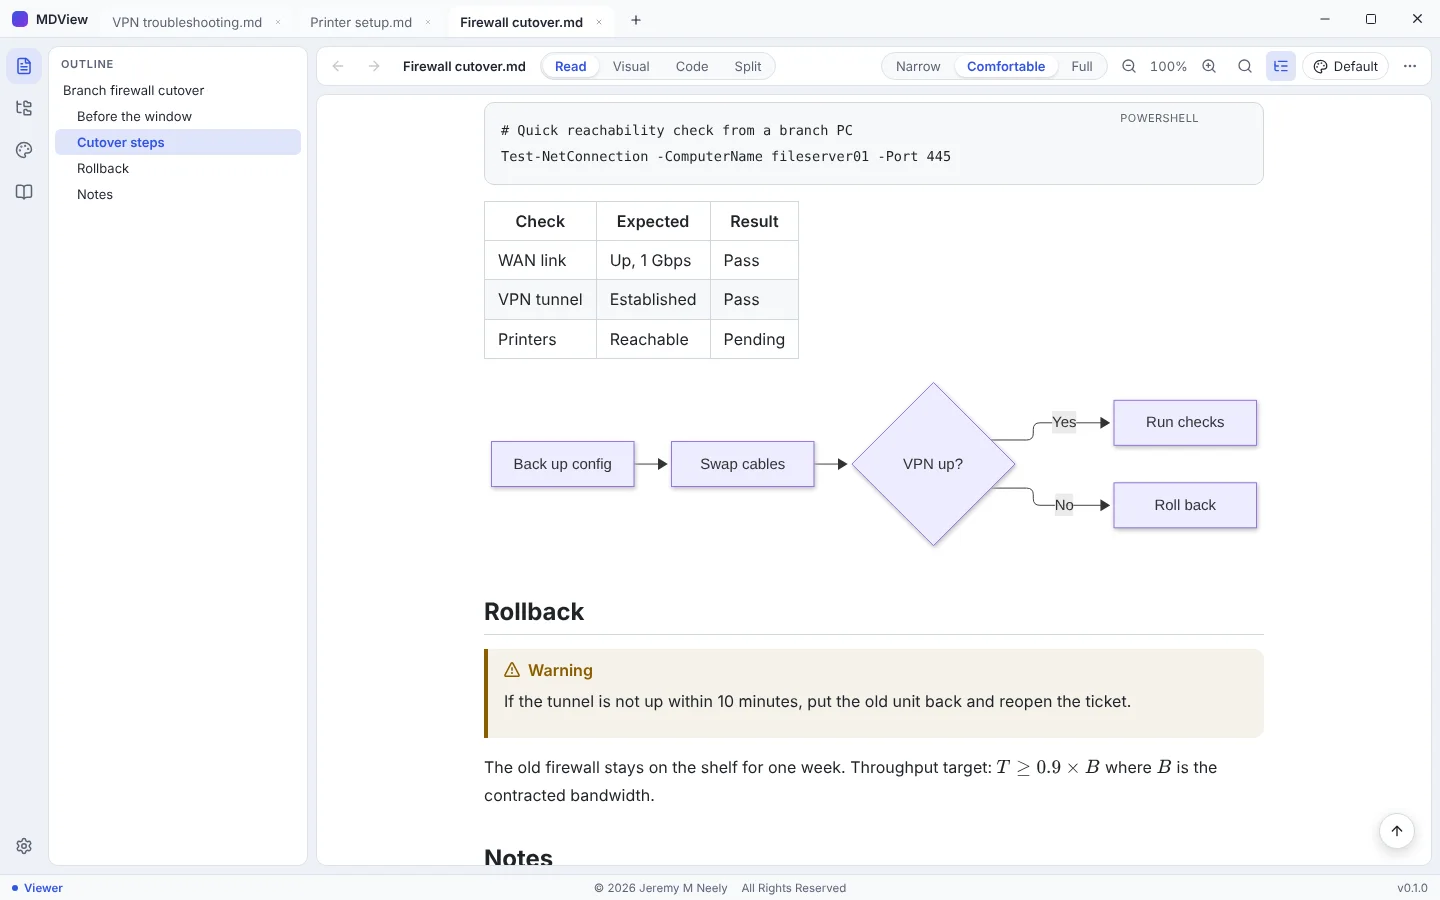The image size is (1440, 900).
Task: Set page width to Full
Action: click(x=1082, y=67)
